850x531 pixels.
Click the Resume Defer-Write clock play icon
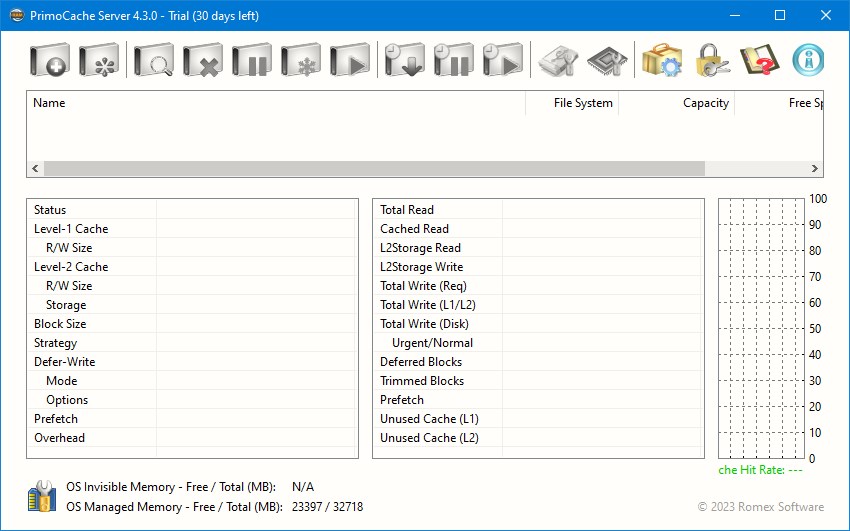[503, 60]
